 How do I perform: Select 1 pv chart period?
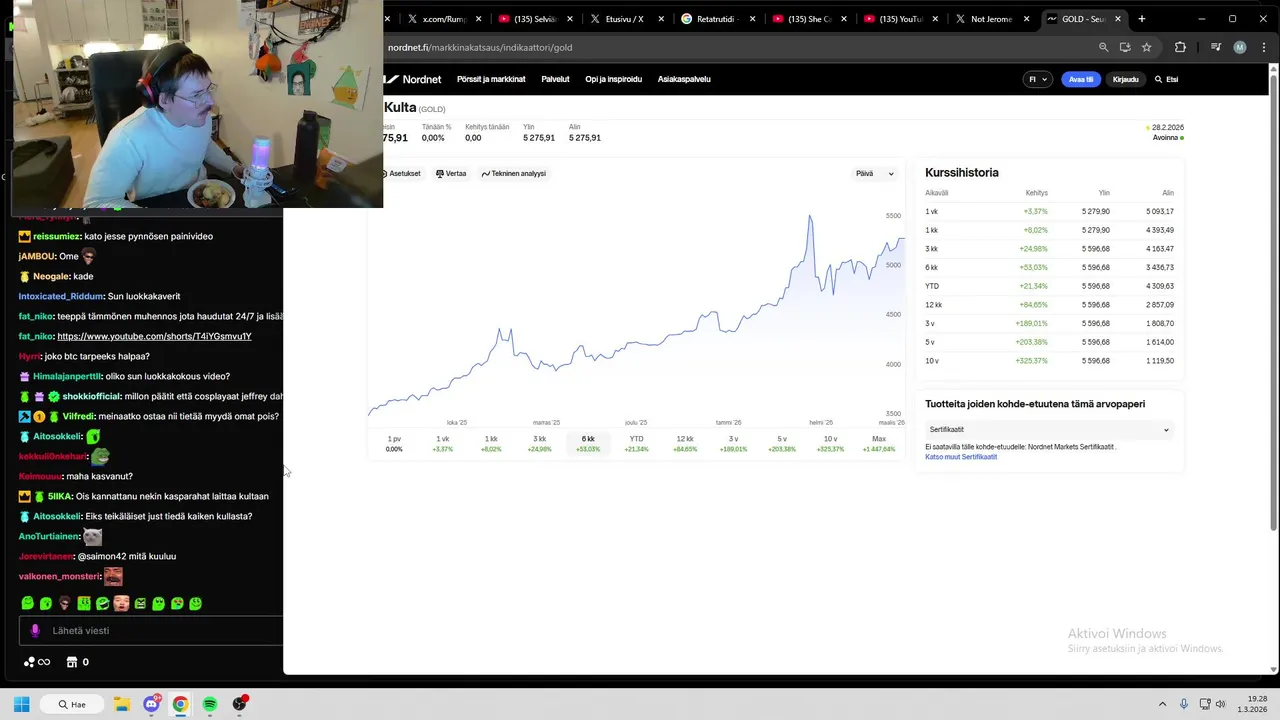point(394,443)
